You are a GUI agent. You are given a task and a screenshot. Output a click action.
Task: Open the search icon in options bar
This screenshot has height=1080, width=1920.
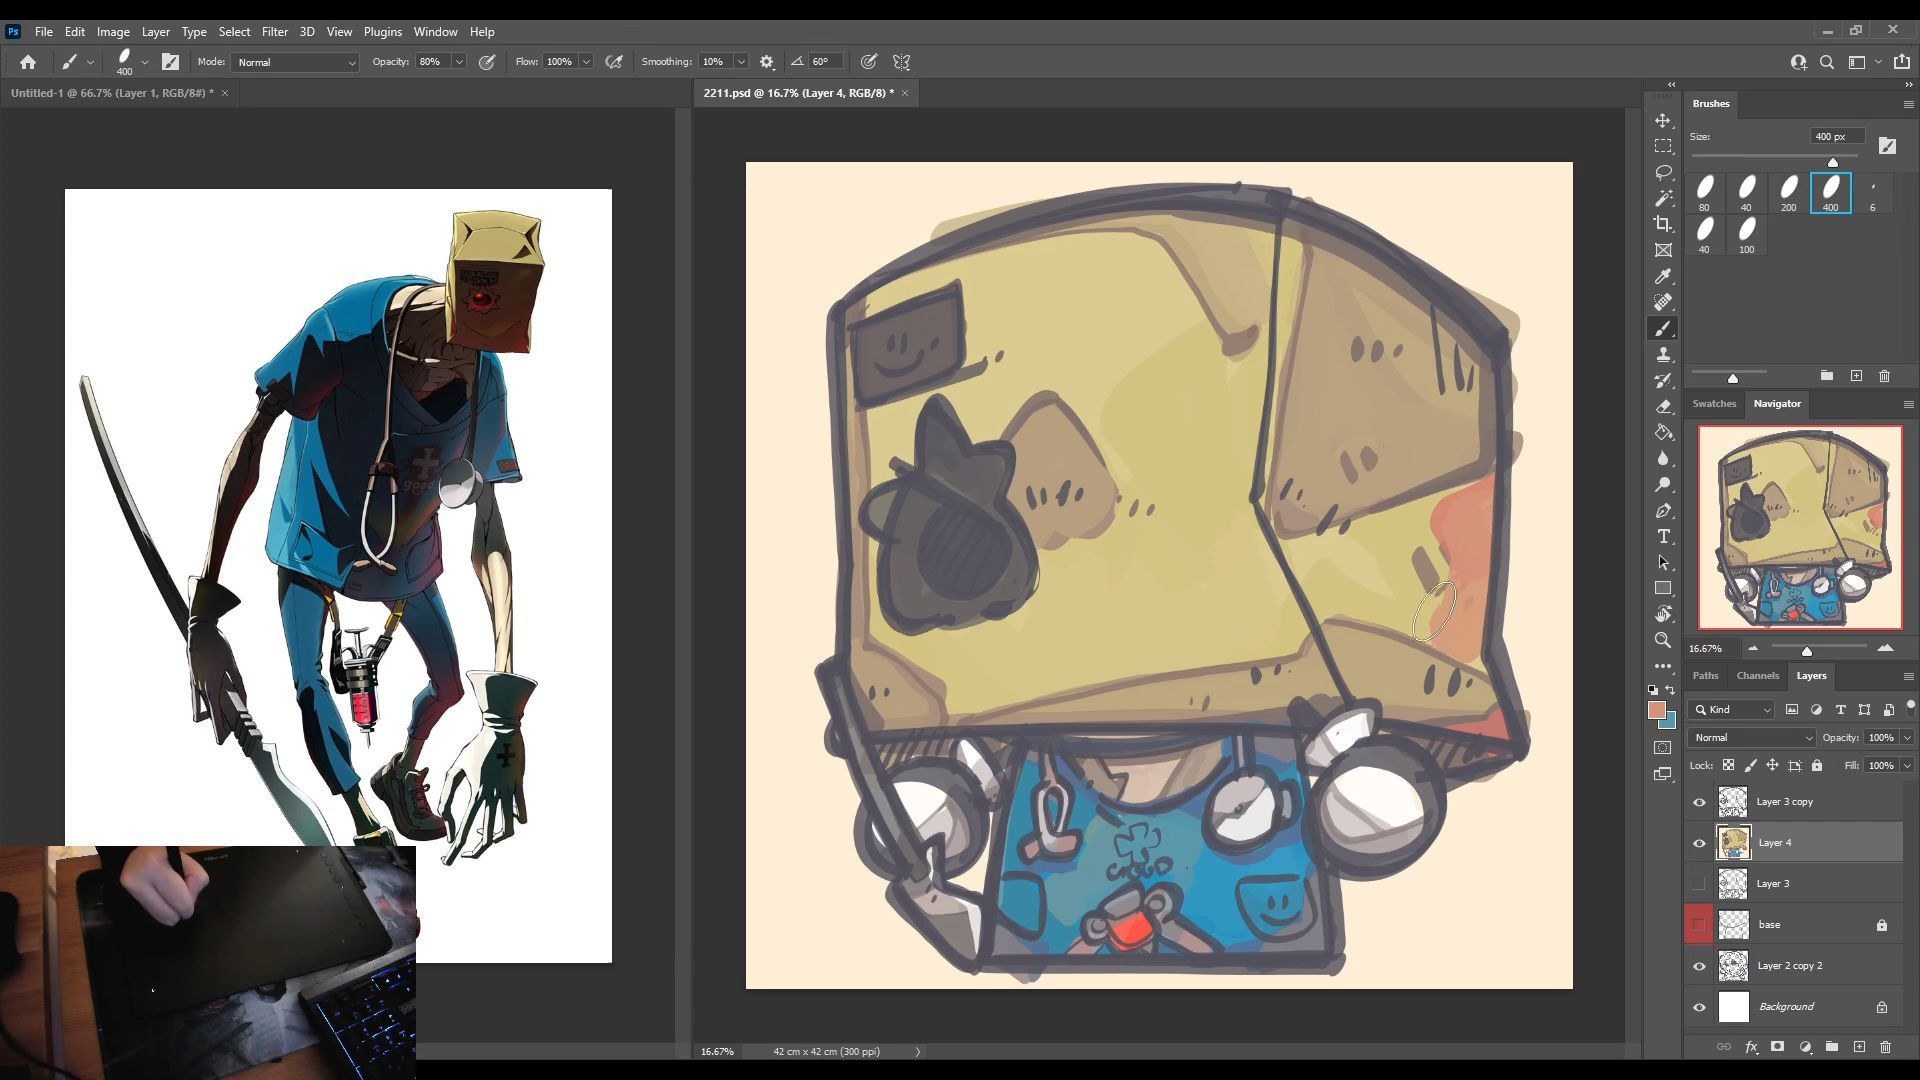point(1827,62)
